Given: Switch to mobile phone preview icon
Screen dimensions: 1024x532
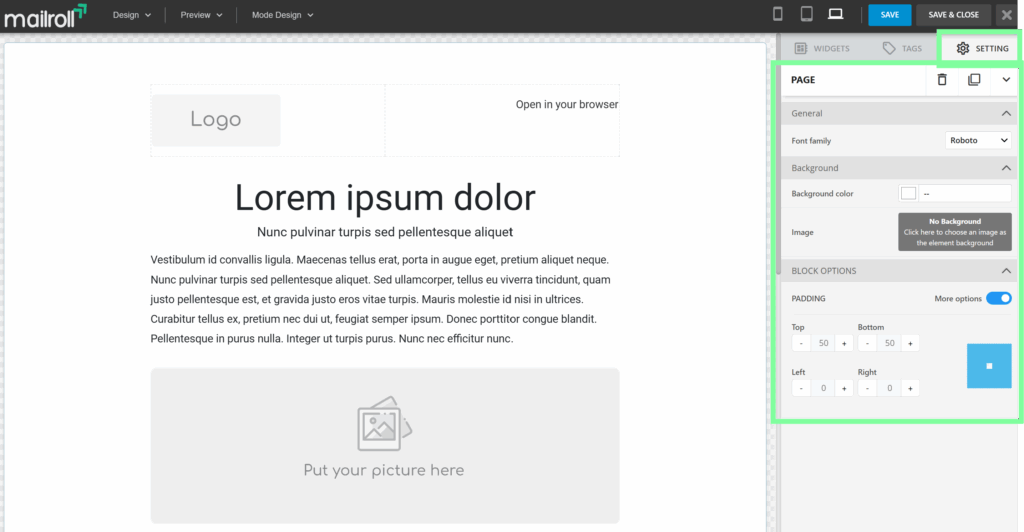Looking at the screenshot, I should click(x=779, y=14).
